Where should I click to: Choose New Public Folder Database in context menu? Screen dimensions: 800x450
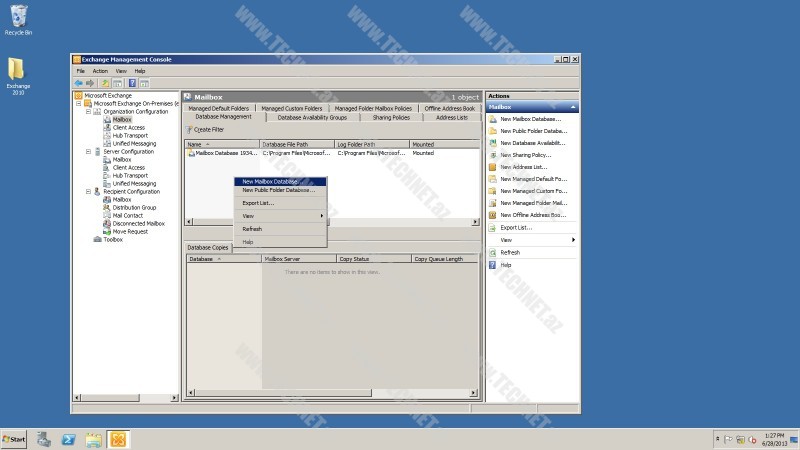pyautogui.click(x=280, y=190)
